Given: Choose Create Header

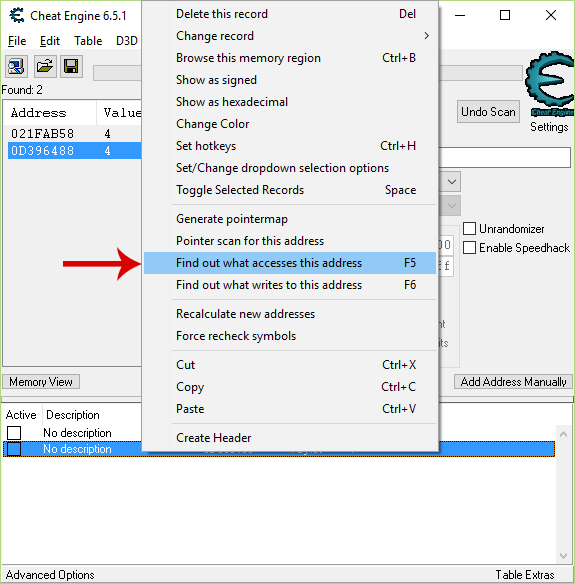Looking at the screenshot, I should click(290, 438).
